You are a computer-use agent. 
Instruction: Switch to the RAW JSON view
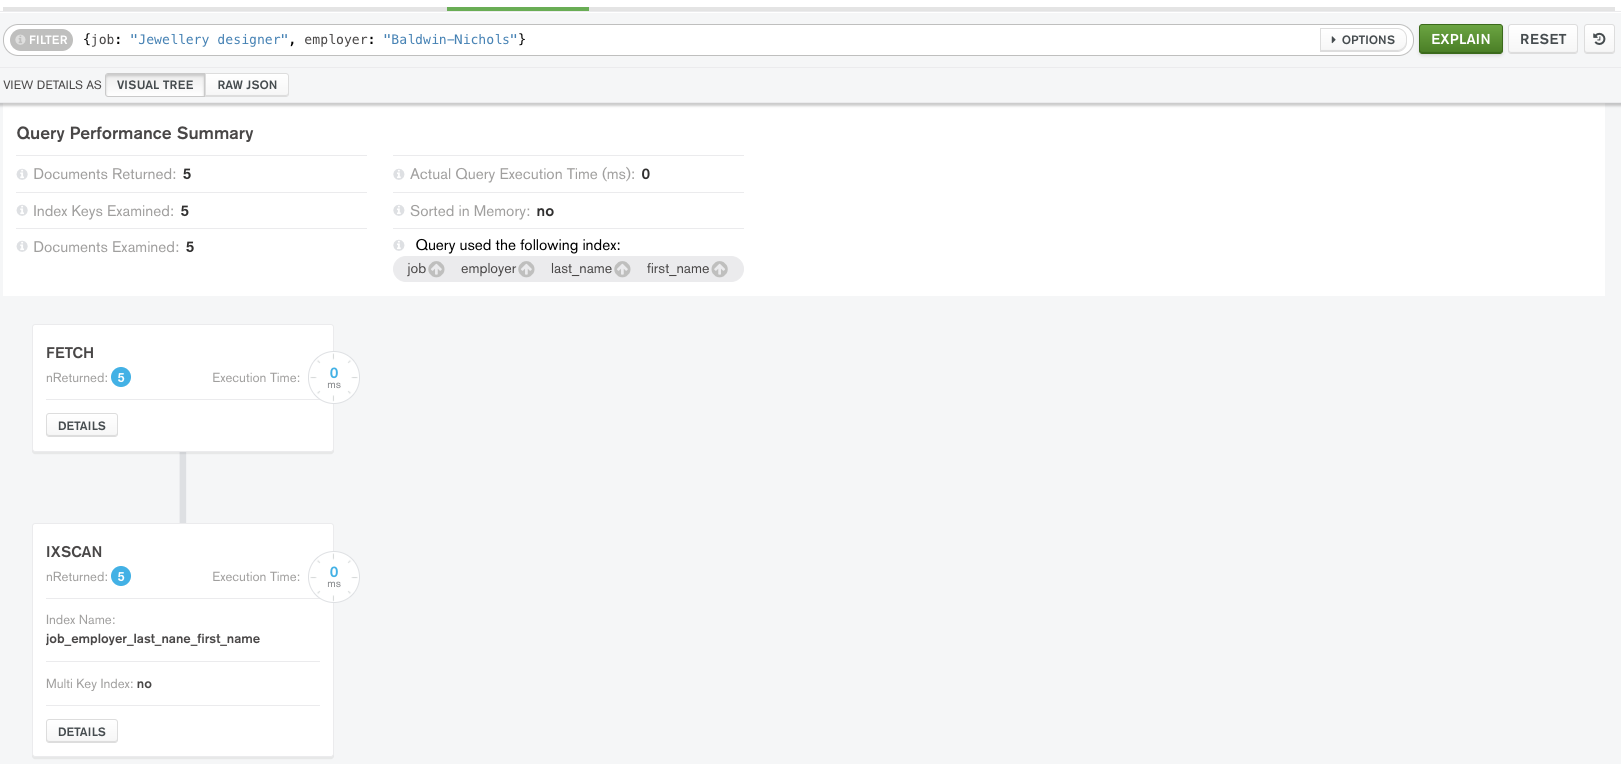247,85
